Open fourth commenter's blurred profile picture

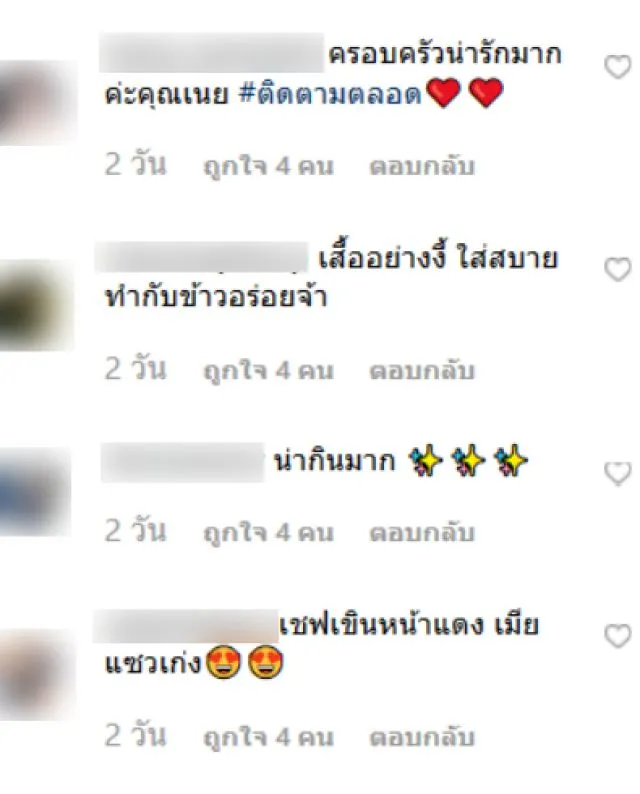37,676
